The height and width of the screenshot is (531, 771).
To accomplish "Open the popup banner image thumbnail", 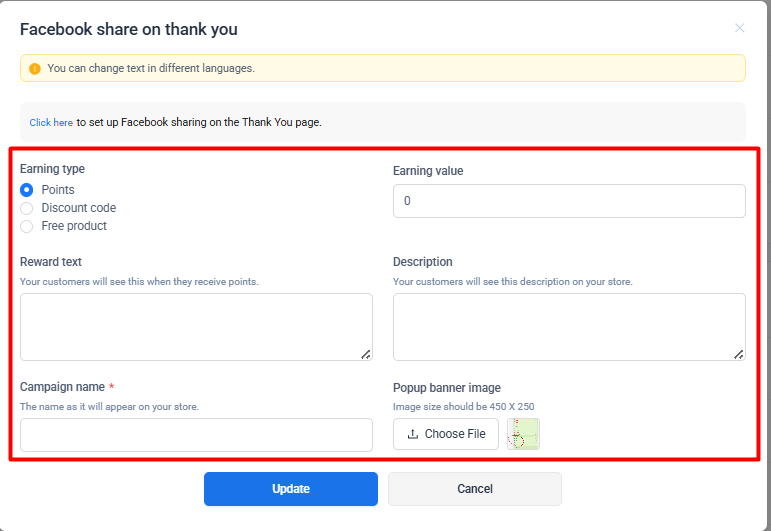I will pyautogui.click(x=523, y=434).
